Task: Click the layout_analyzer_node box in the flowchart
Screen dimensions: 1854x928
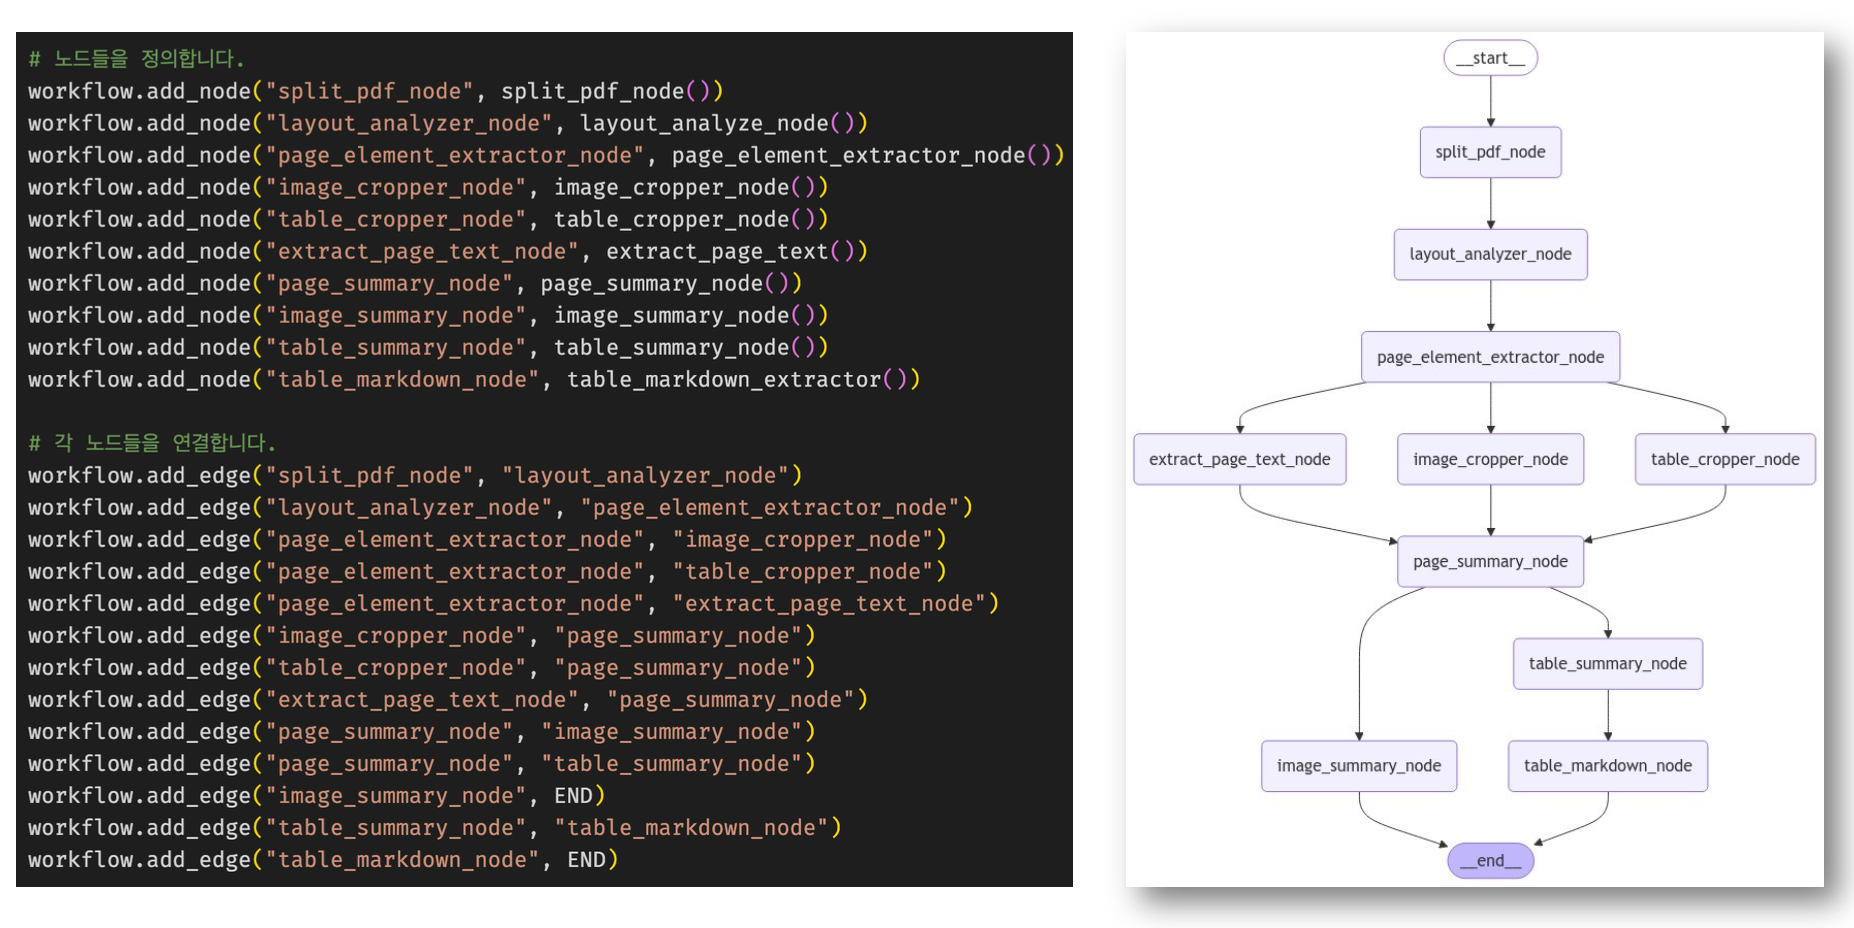Action: click(1490, 254)
